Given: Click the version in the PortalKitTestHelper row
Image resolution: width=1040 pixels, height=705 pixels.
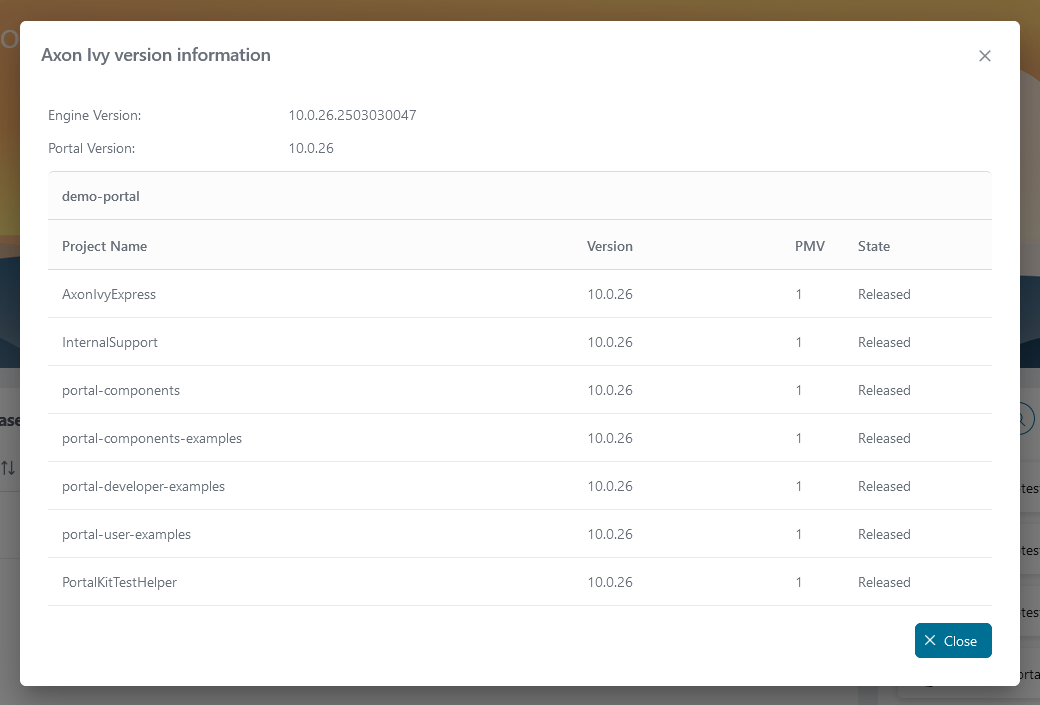Looking at the screenshot, I should click(610, 582).
